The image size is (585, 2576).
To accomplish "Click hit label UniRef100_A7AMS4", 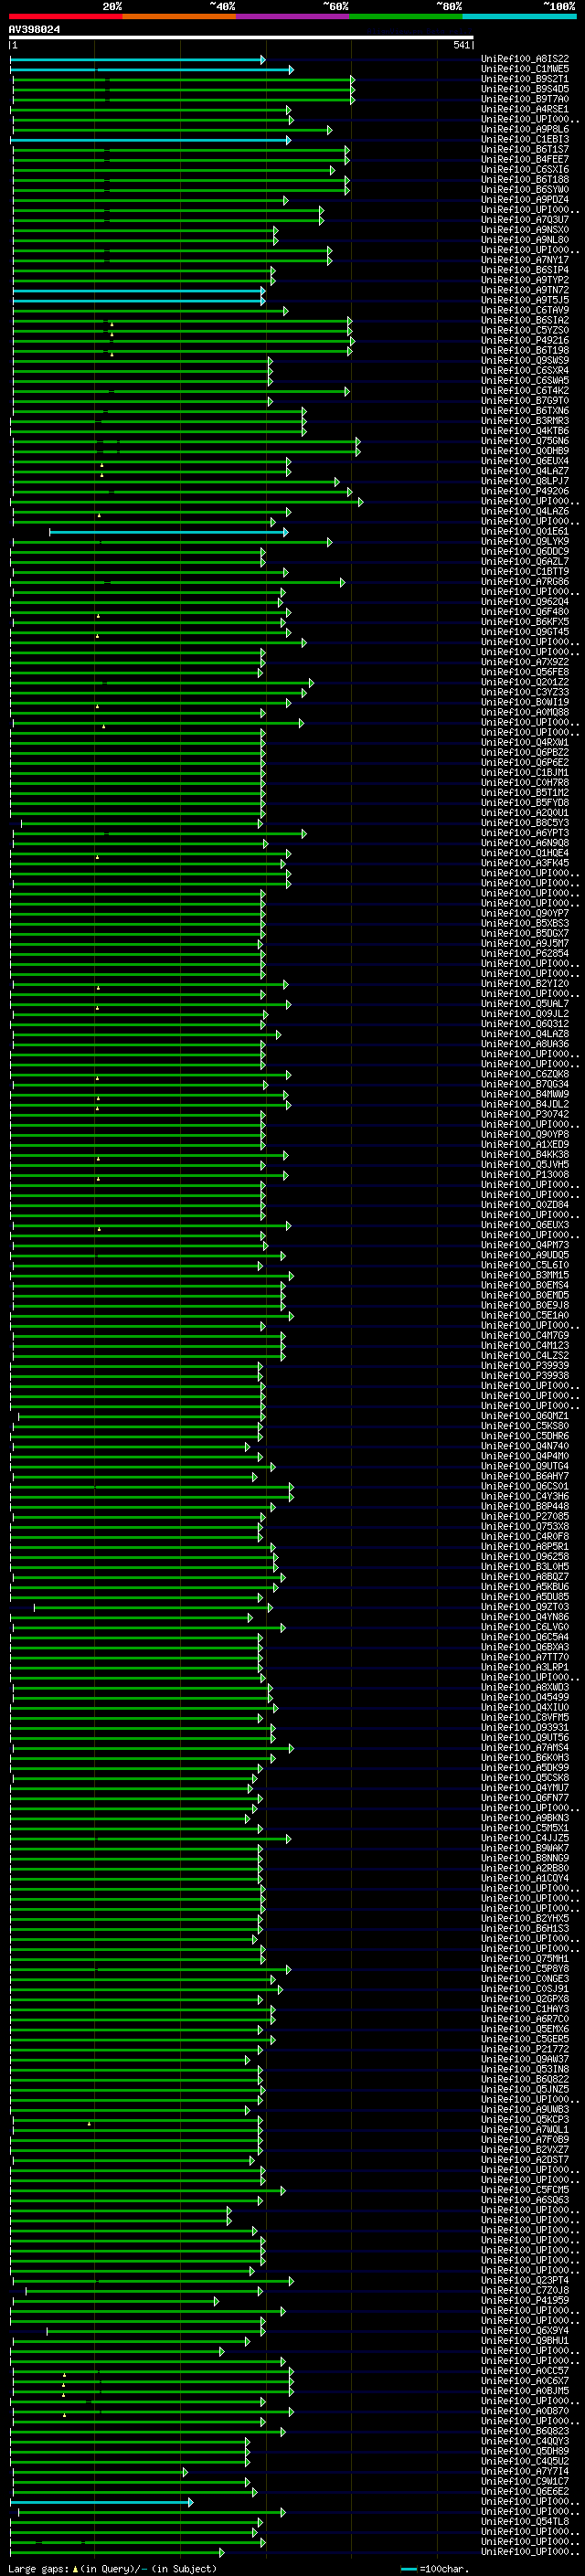I will pyautogui.click(x=525, y=1748).
